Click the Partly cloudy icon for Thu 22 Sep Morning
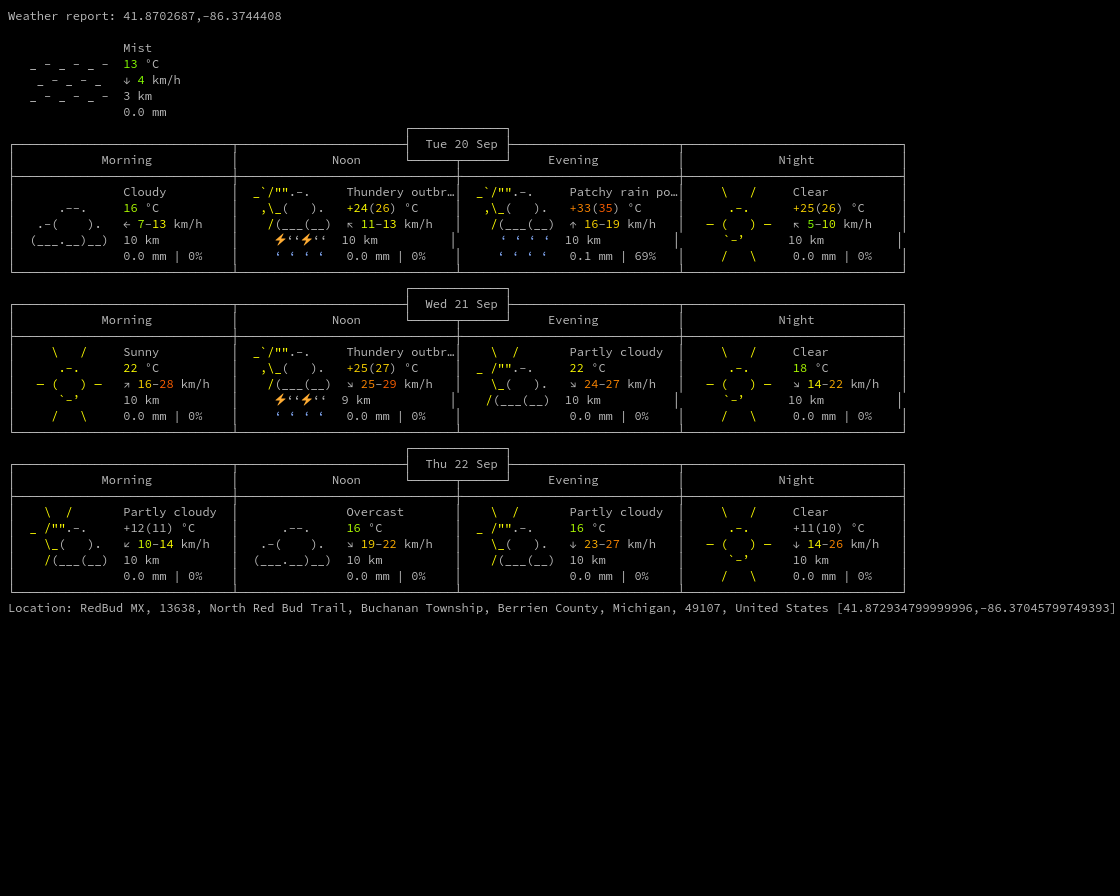1120x896 pixels. tap(69, 537)
